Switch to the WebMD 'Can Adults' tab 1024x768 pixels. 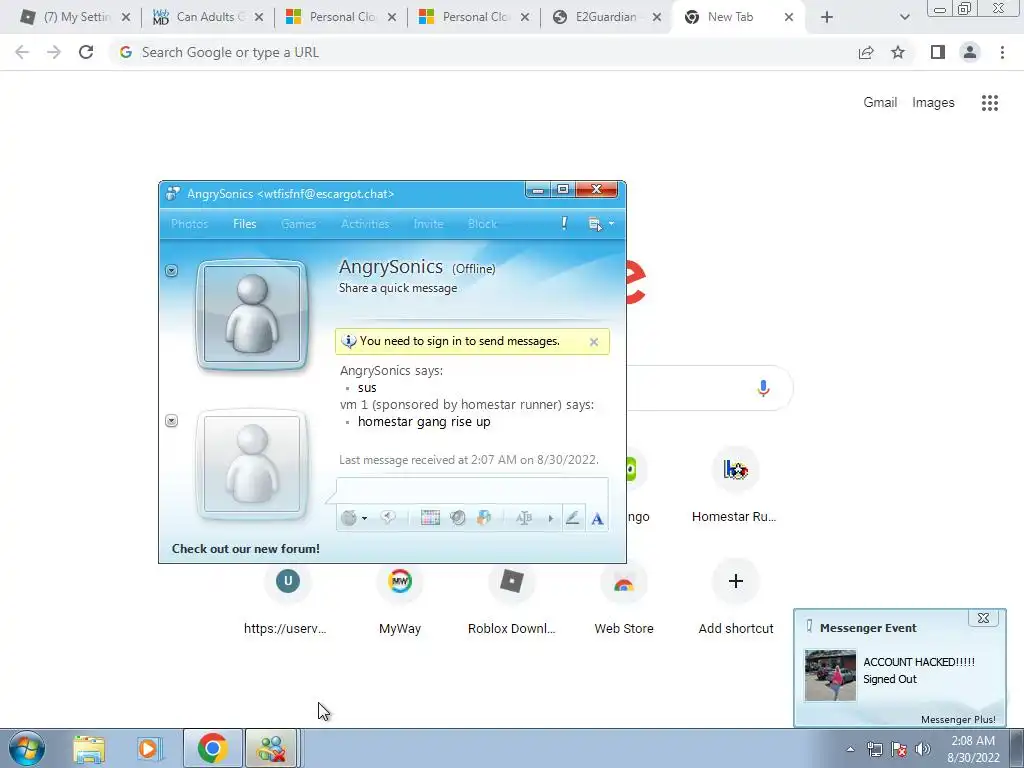coord(208,17)
